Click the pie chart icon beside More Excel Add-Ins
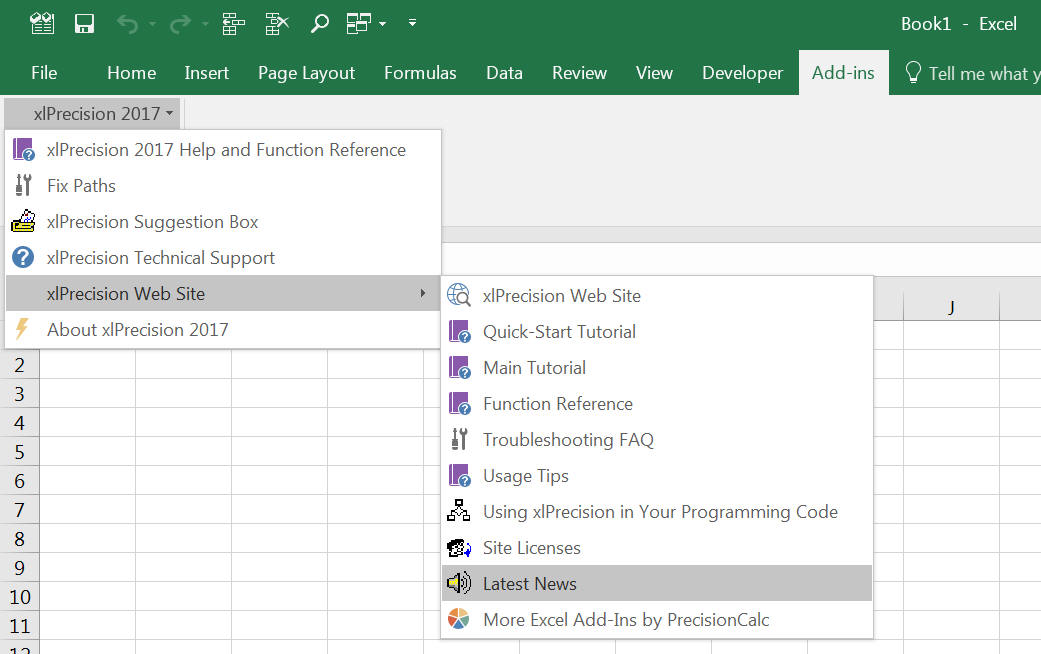1041x654 pixels. click(459, 619)
